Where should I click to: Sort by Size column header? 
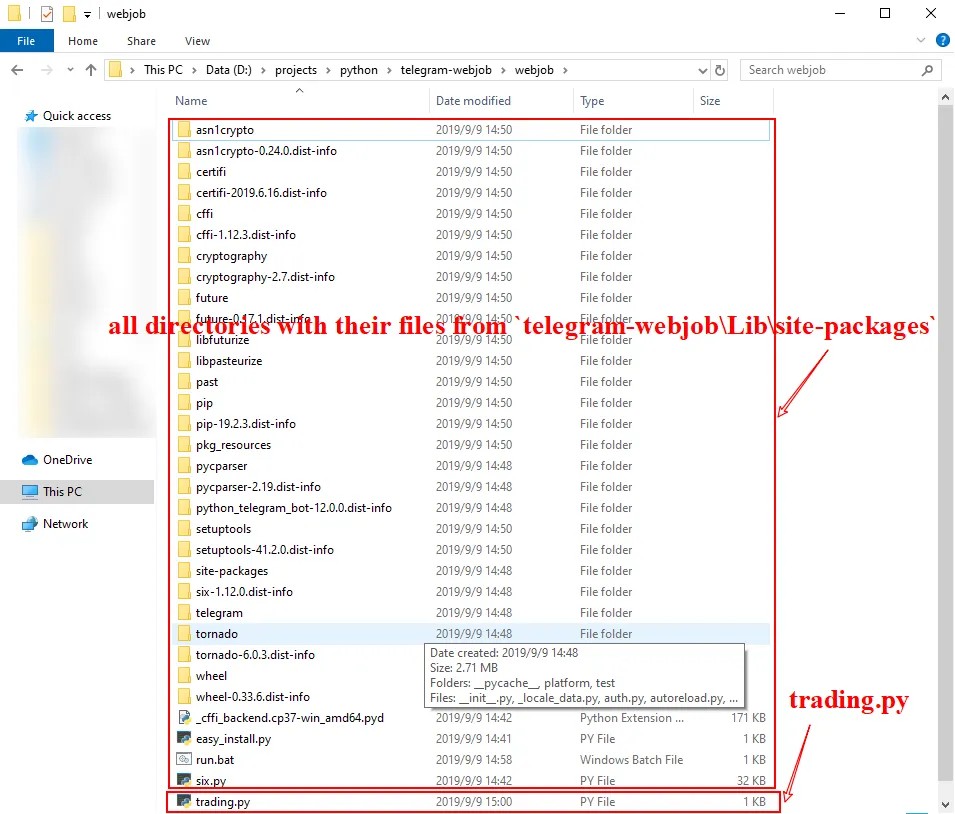coord(710,101)
